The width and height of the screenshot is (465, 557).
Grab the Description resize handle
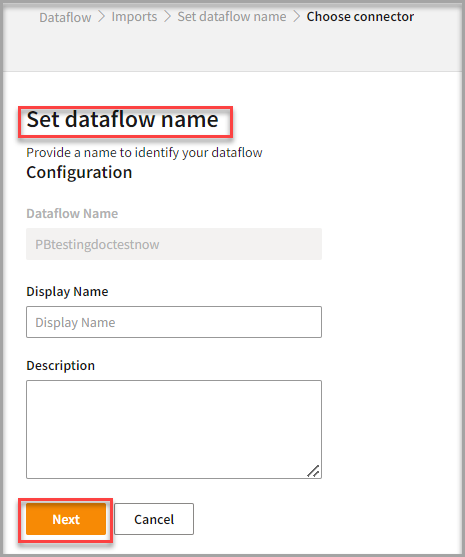click(x=314, y=471)
